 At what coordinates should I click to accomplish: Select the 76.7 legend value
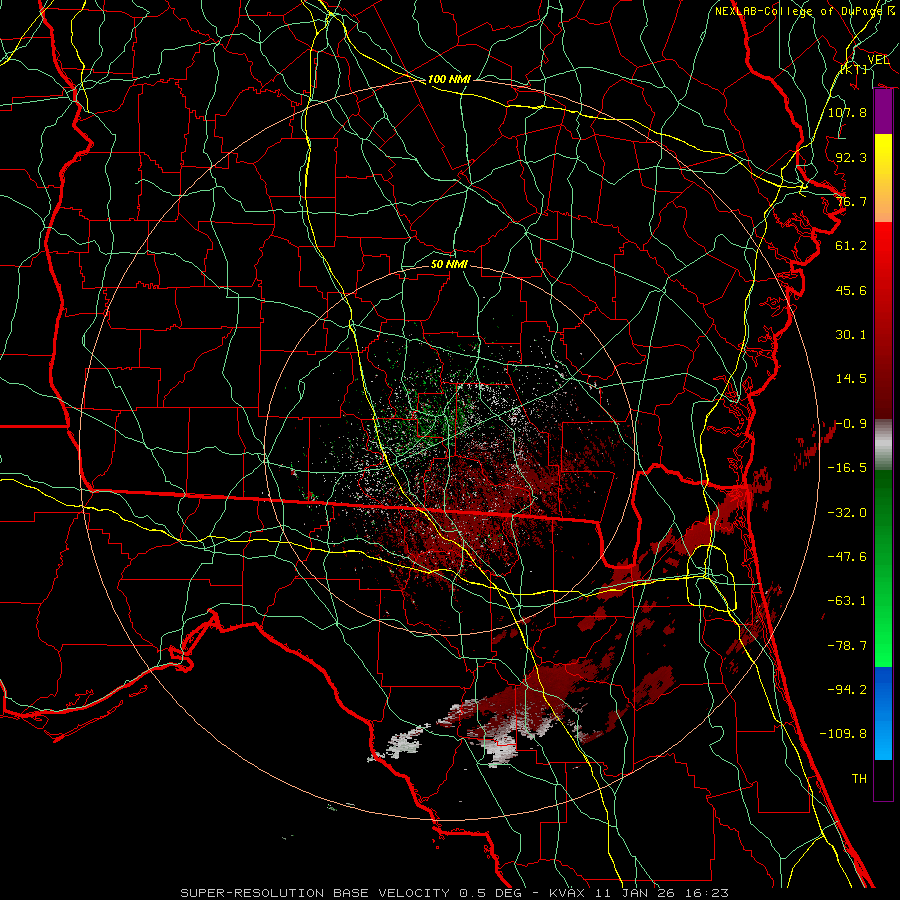851,201
